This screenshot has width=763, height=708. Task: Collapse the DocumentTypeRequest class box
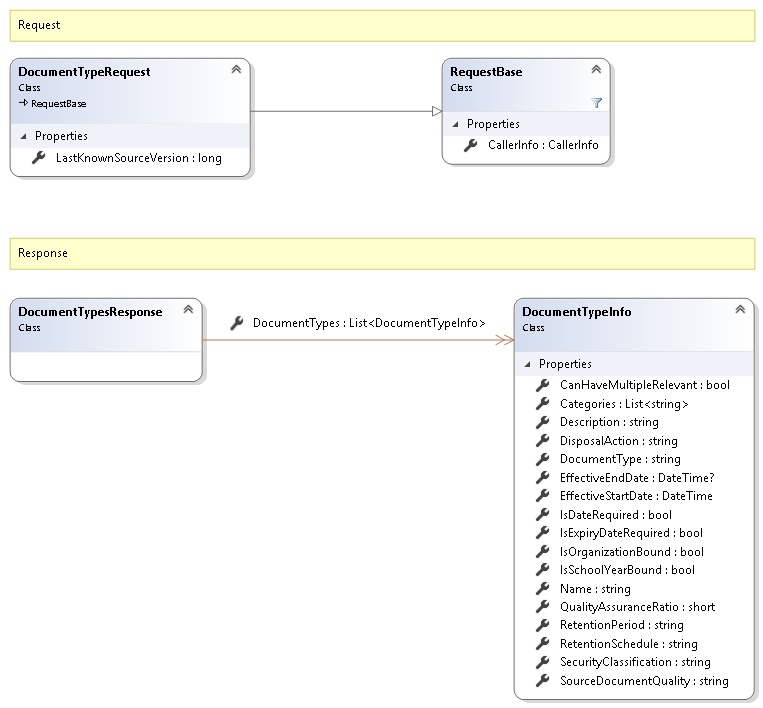click(x=236, y=69)
